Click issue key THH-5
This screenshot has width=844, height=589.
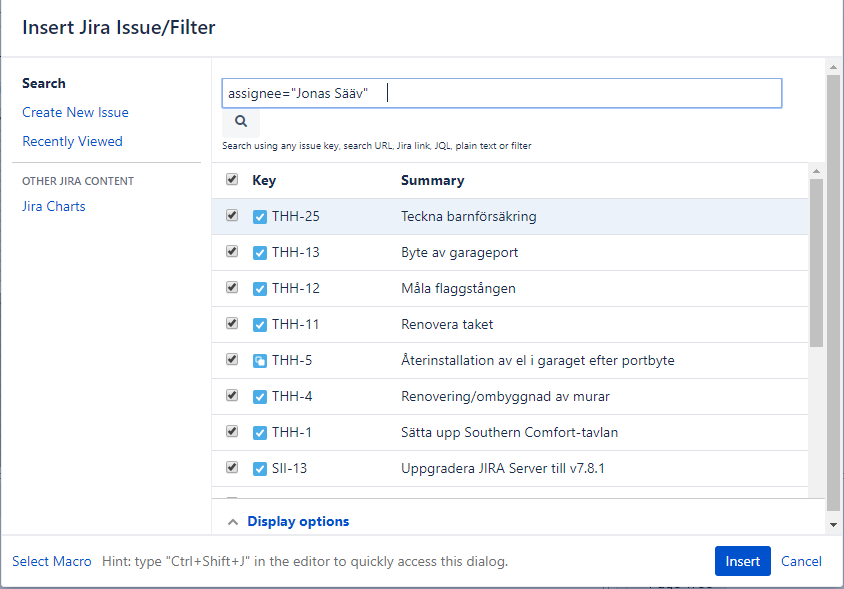292,360
